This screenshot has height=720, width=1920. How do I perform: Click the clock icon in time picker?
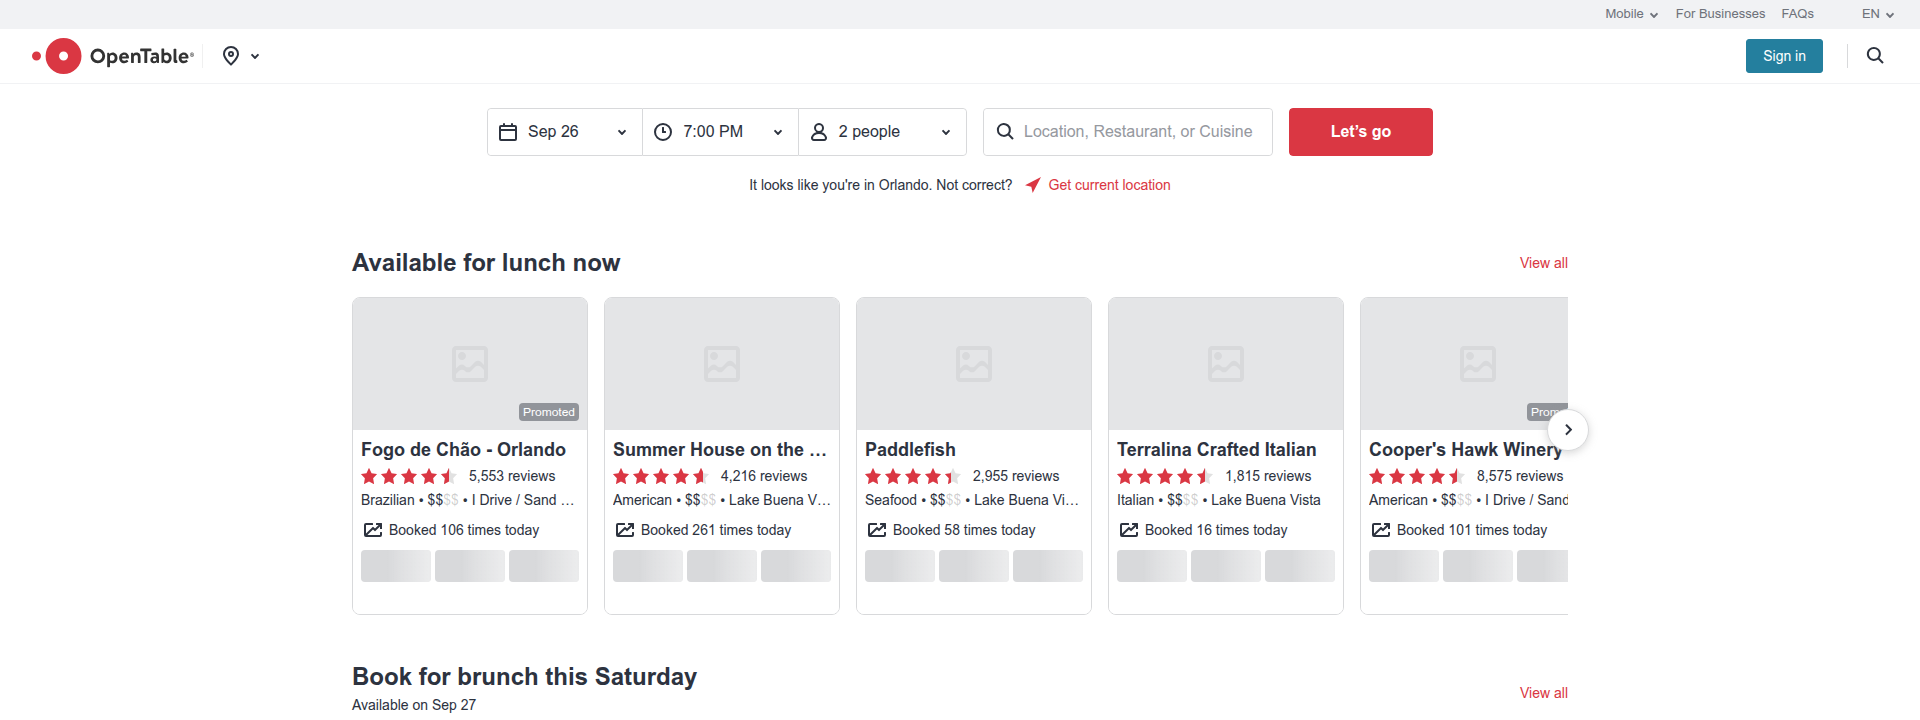tap(663, 132)
